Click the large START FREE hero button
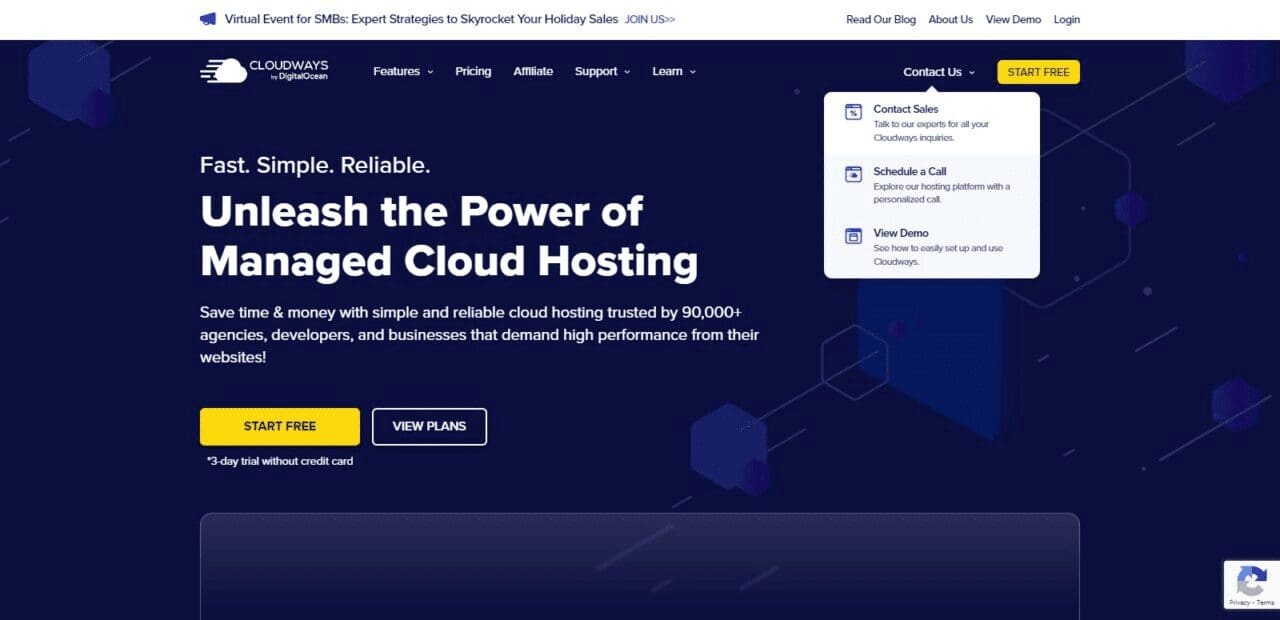Viewport: 1280px width, 620px height. (x=280, y=426)
